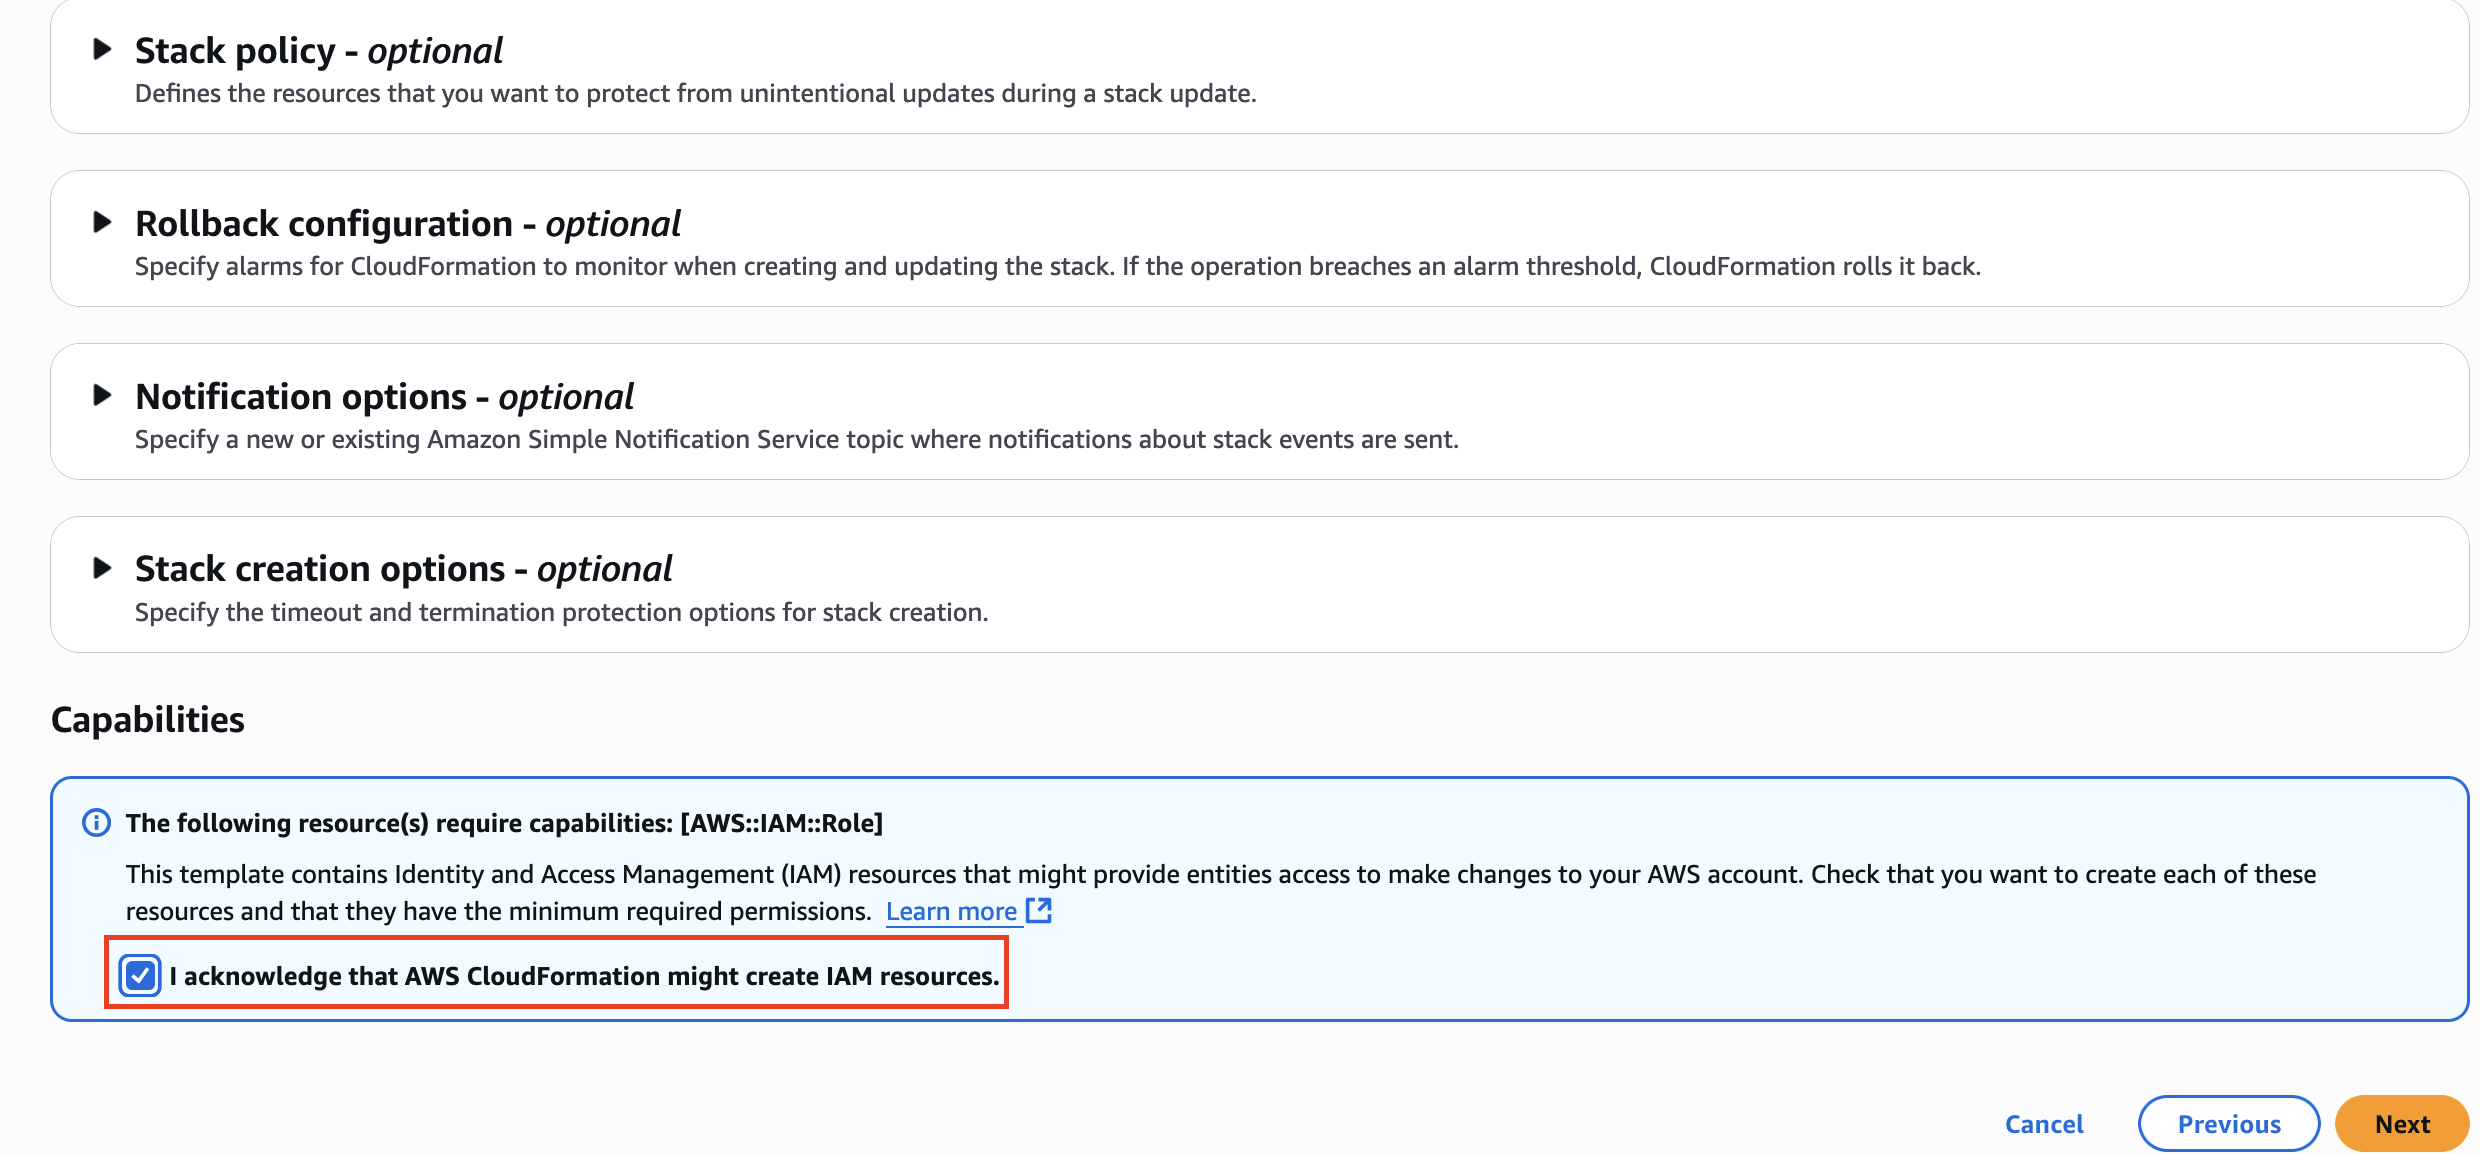Screen dimensions: 2480x1154
Task: Click the Stack policy description text
Action: coord(695,93)
